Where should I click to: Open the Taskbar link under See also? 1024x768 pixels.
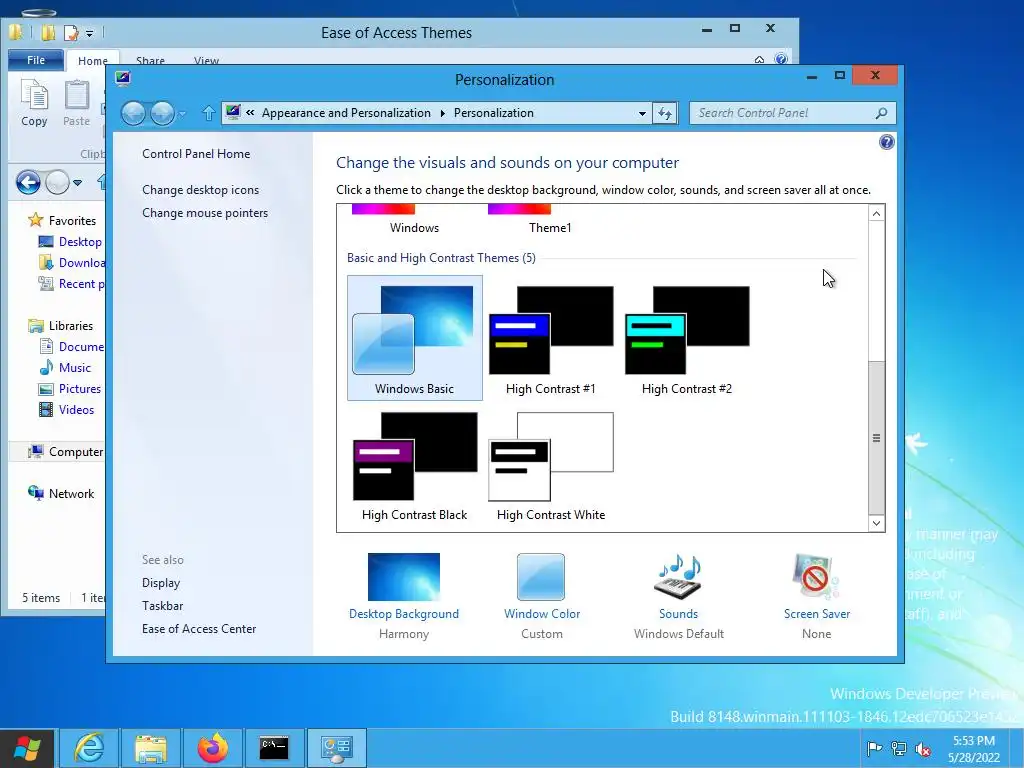click(x=163, y=605)
